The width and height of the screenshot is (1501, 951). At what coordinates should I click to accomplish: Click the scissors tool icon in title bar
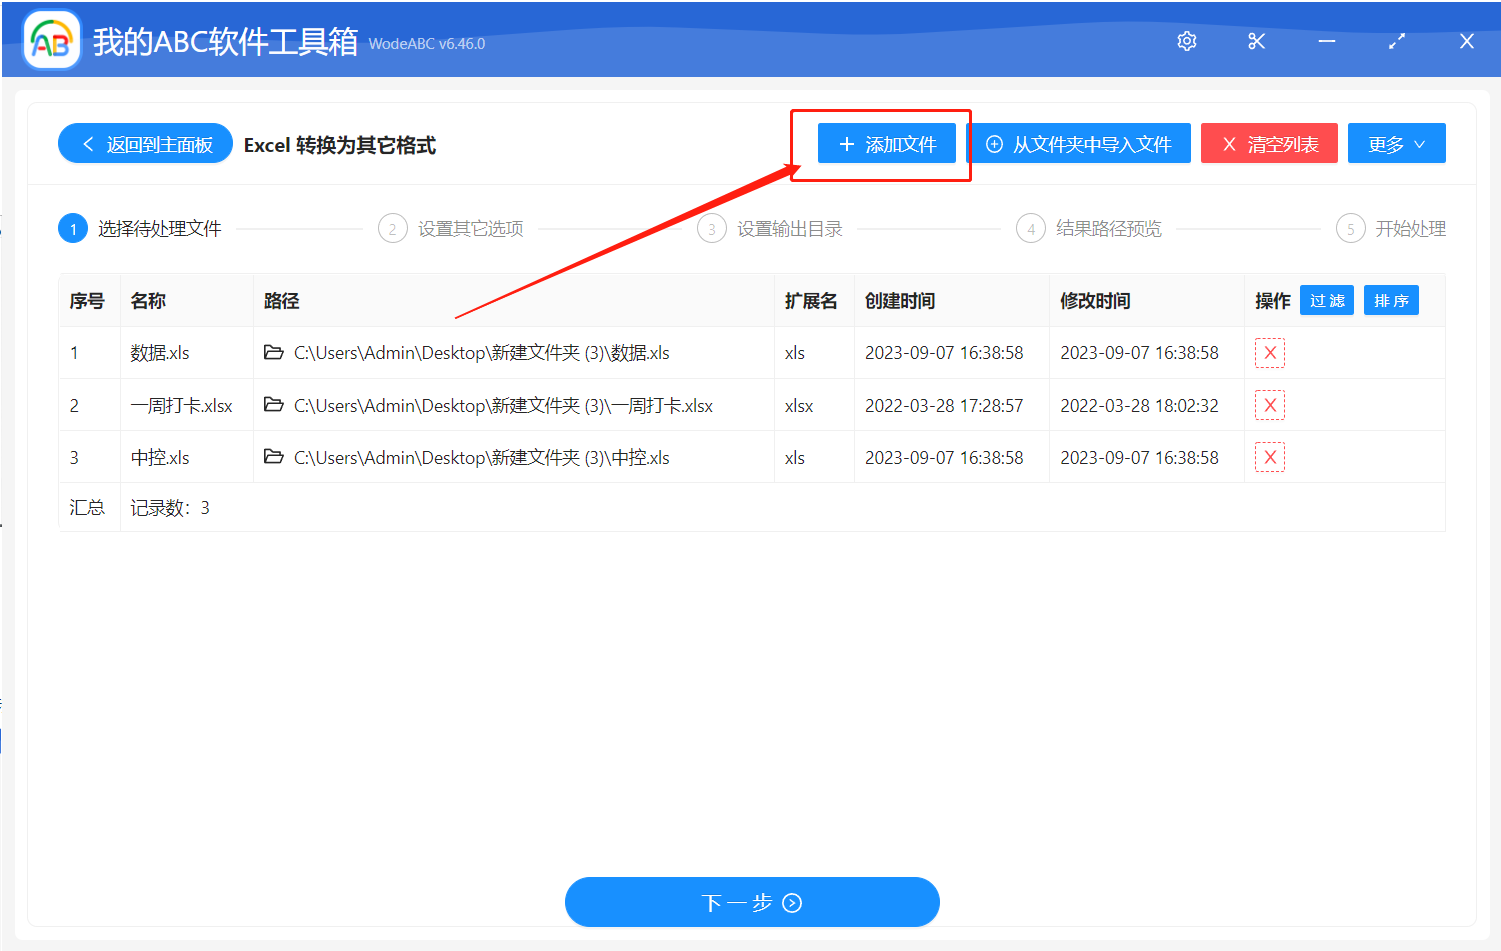[x=1256, y=41]
